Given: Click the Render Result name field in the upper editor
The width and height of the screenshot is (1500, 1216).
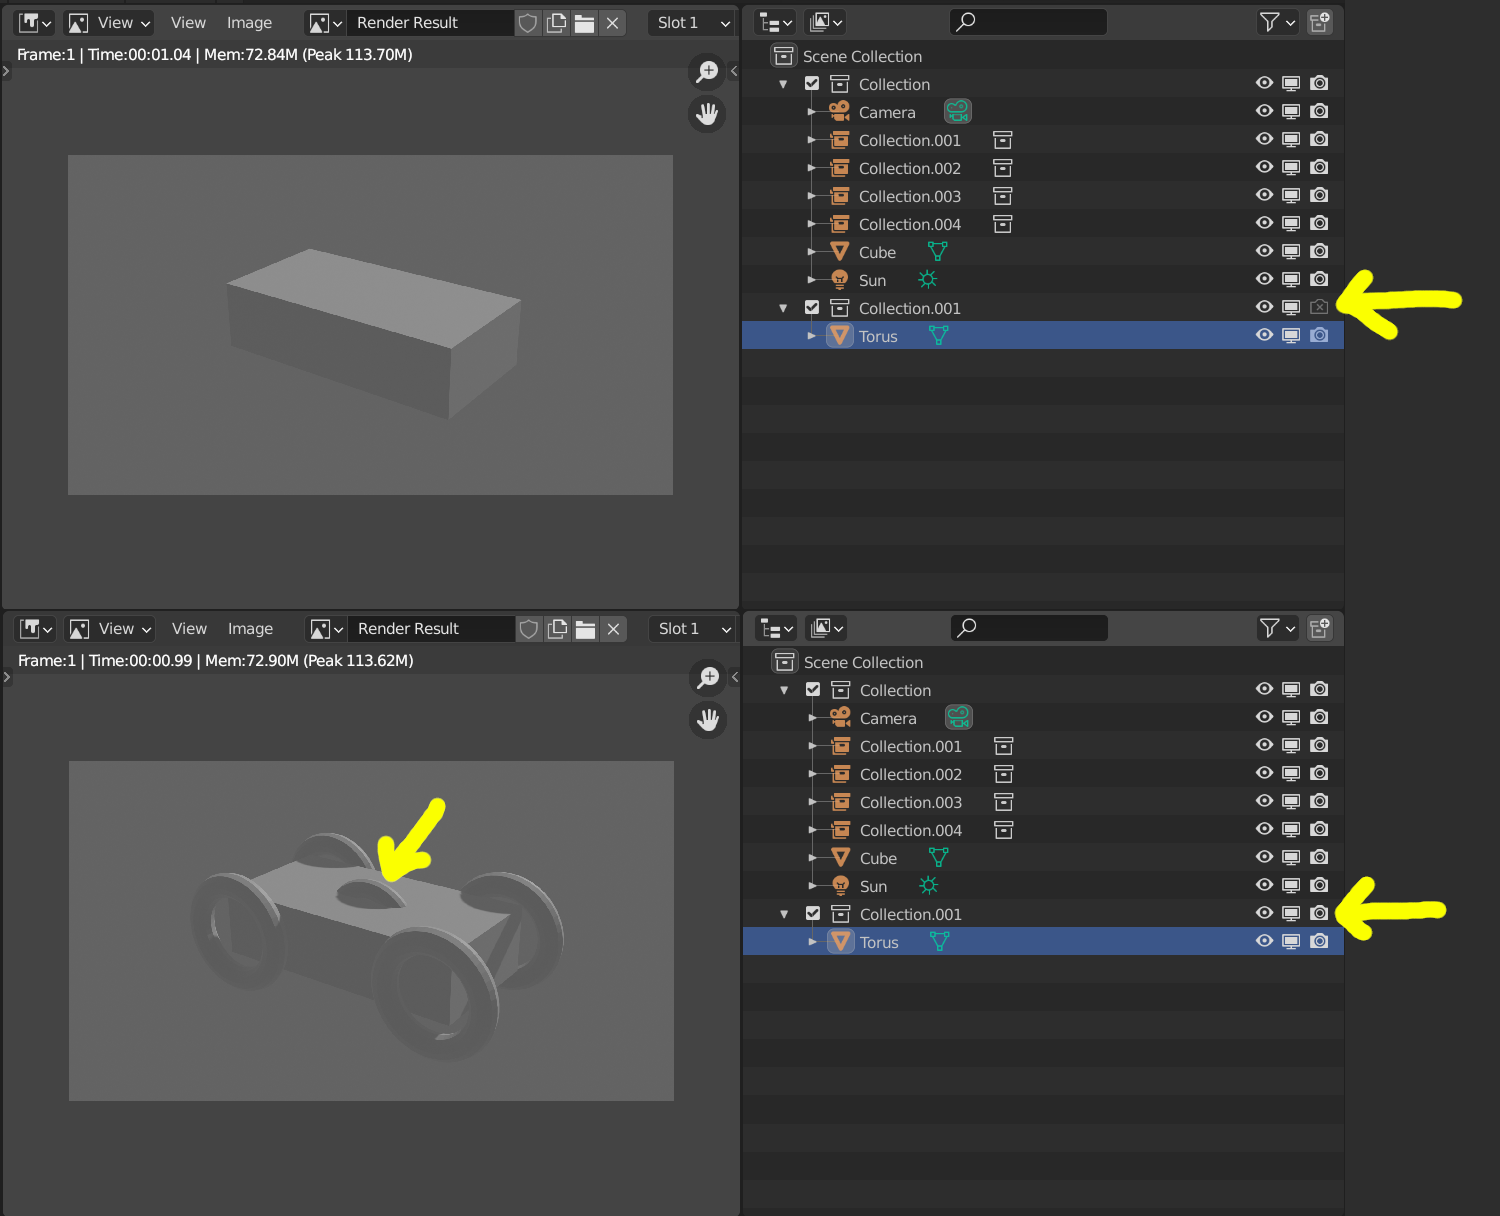Looking at the screenshot, I should [430, 23].
